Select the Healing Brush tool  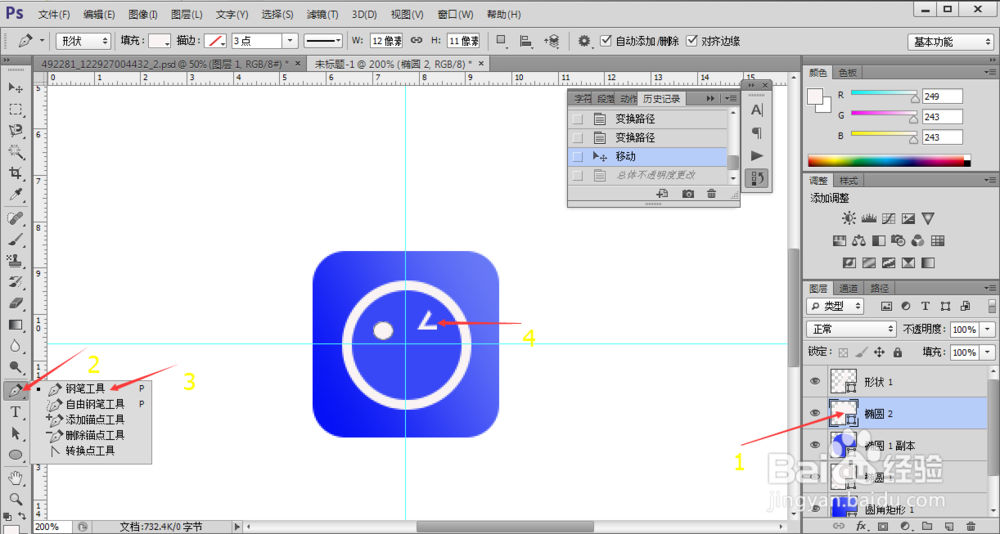[16, 219]
